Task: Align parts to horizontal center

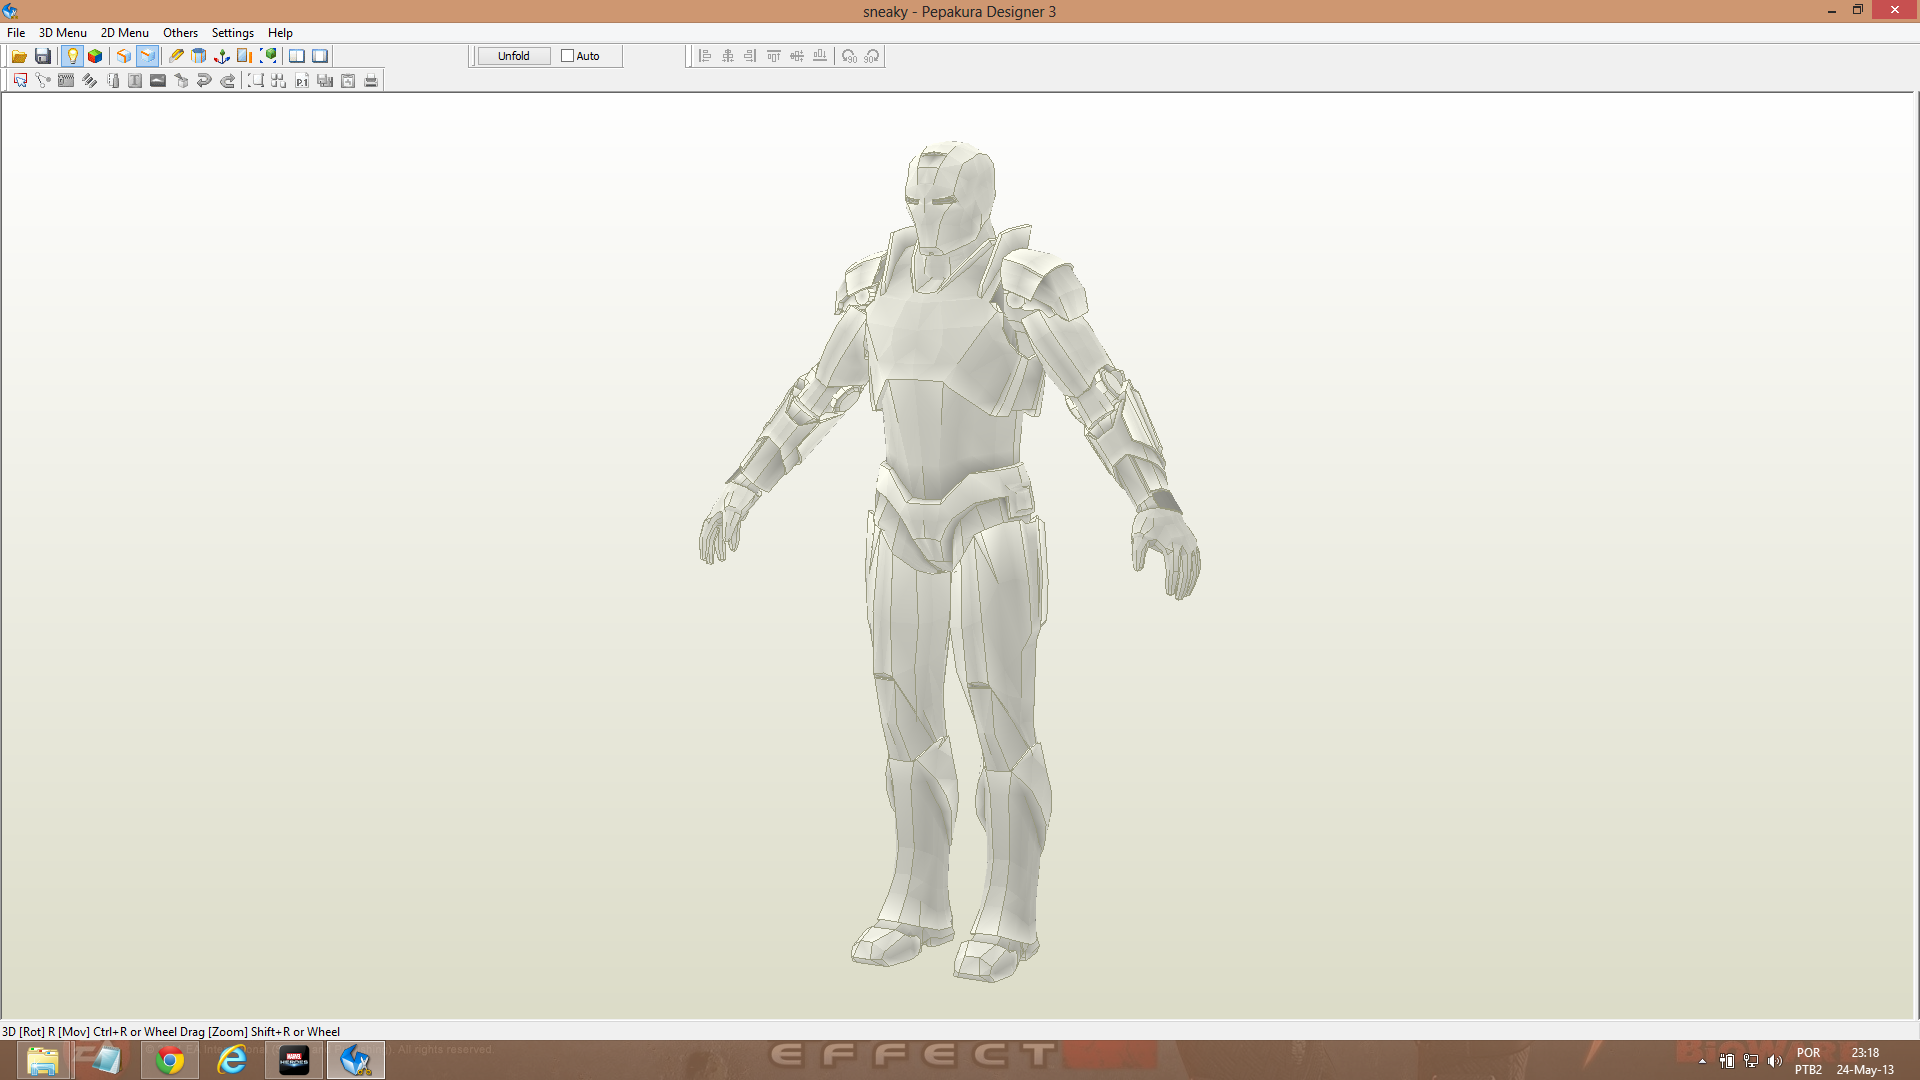Action: pyautogui.click(x=728, y=56)
